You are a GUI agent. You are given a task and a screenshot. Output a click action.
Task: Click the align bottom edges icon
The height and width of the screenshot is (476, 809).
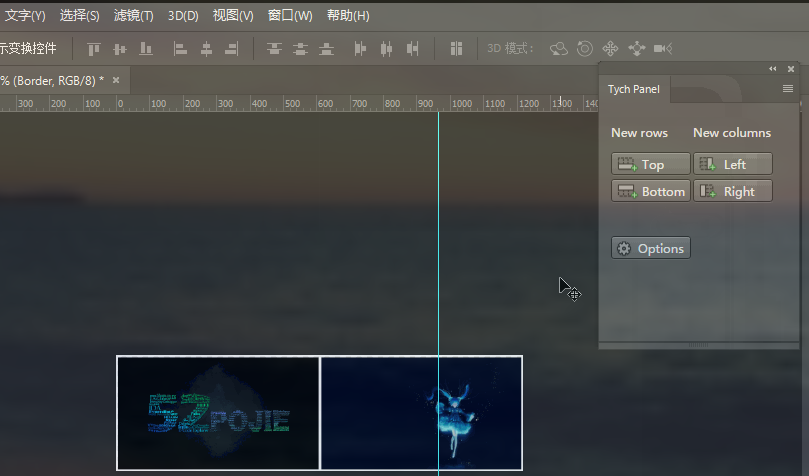(x=146, y=48)
